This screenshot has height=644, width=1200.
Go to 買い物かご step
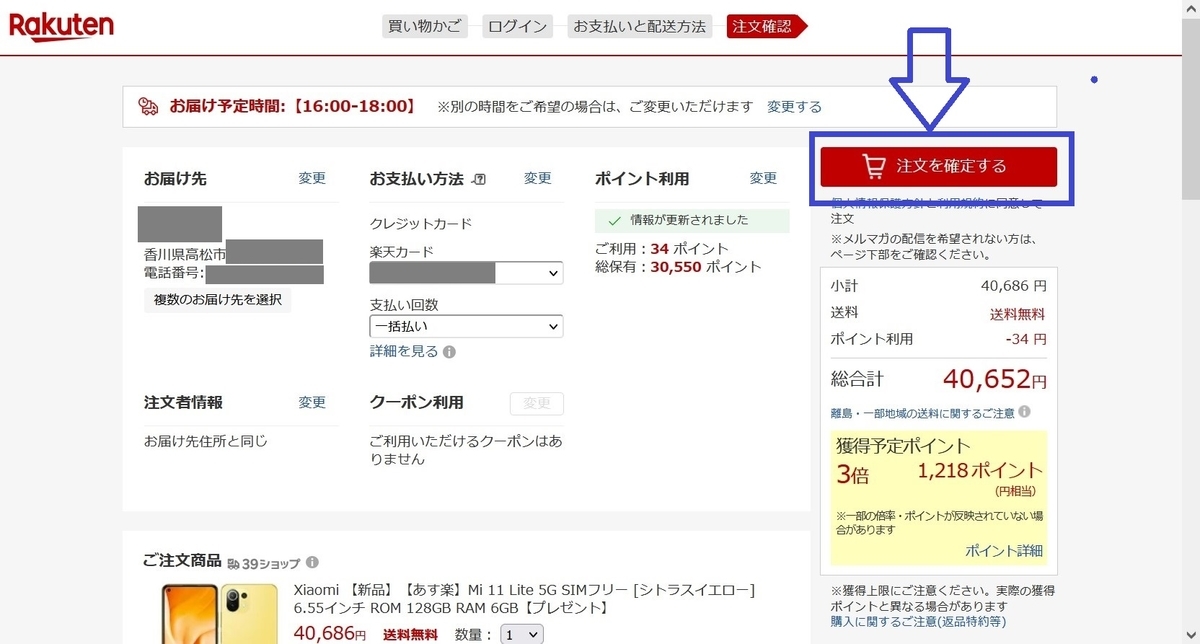tap(425, 26)
